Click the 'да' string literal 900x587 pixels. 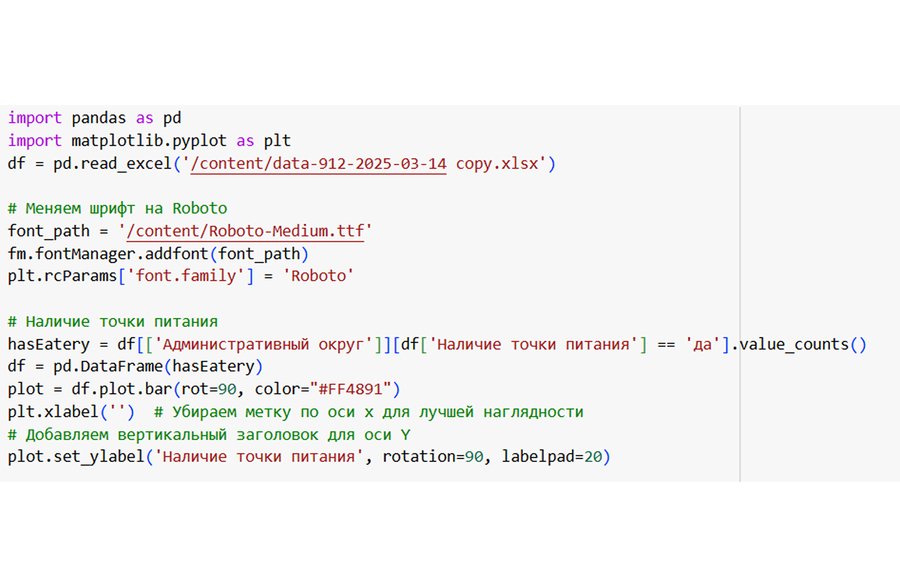705,344
